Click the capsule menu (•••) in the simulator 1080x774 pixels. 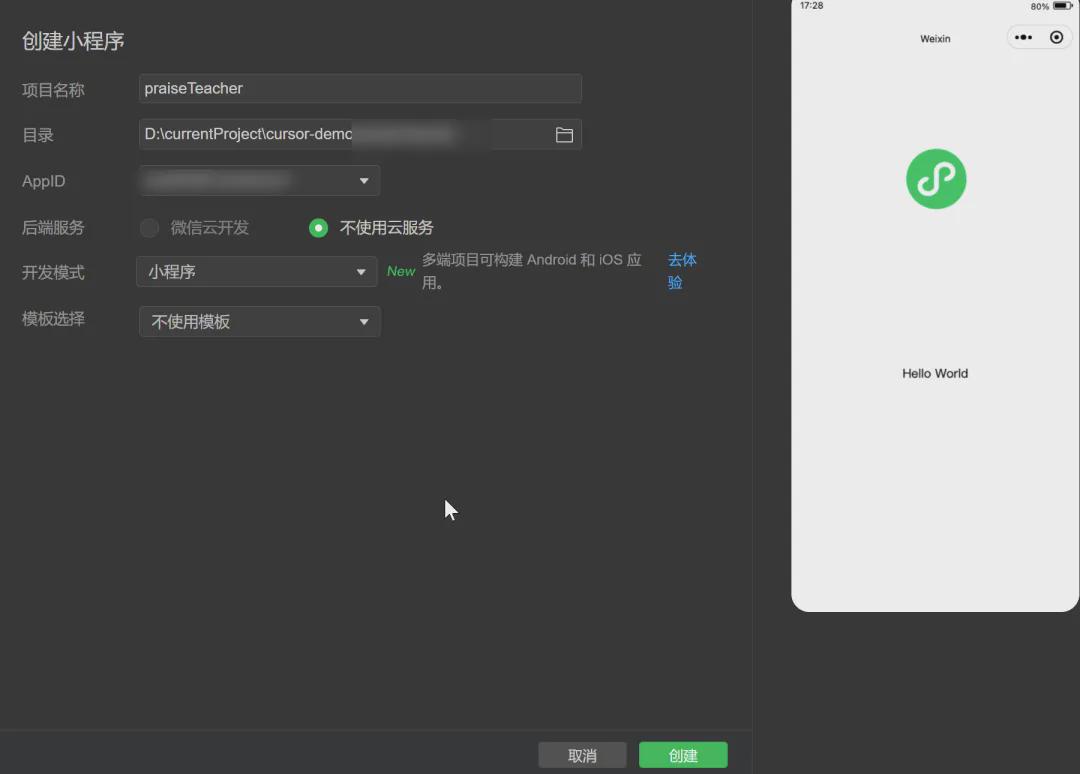point(1022,37)
